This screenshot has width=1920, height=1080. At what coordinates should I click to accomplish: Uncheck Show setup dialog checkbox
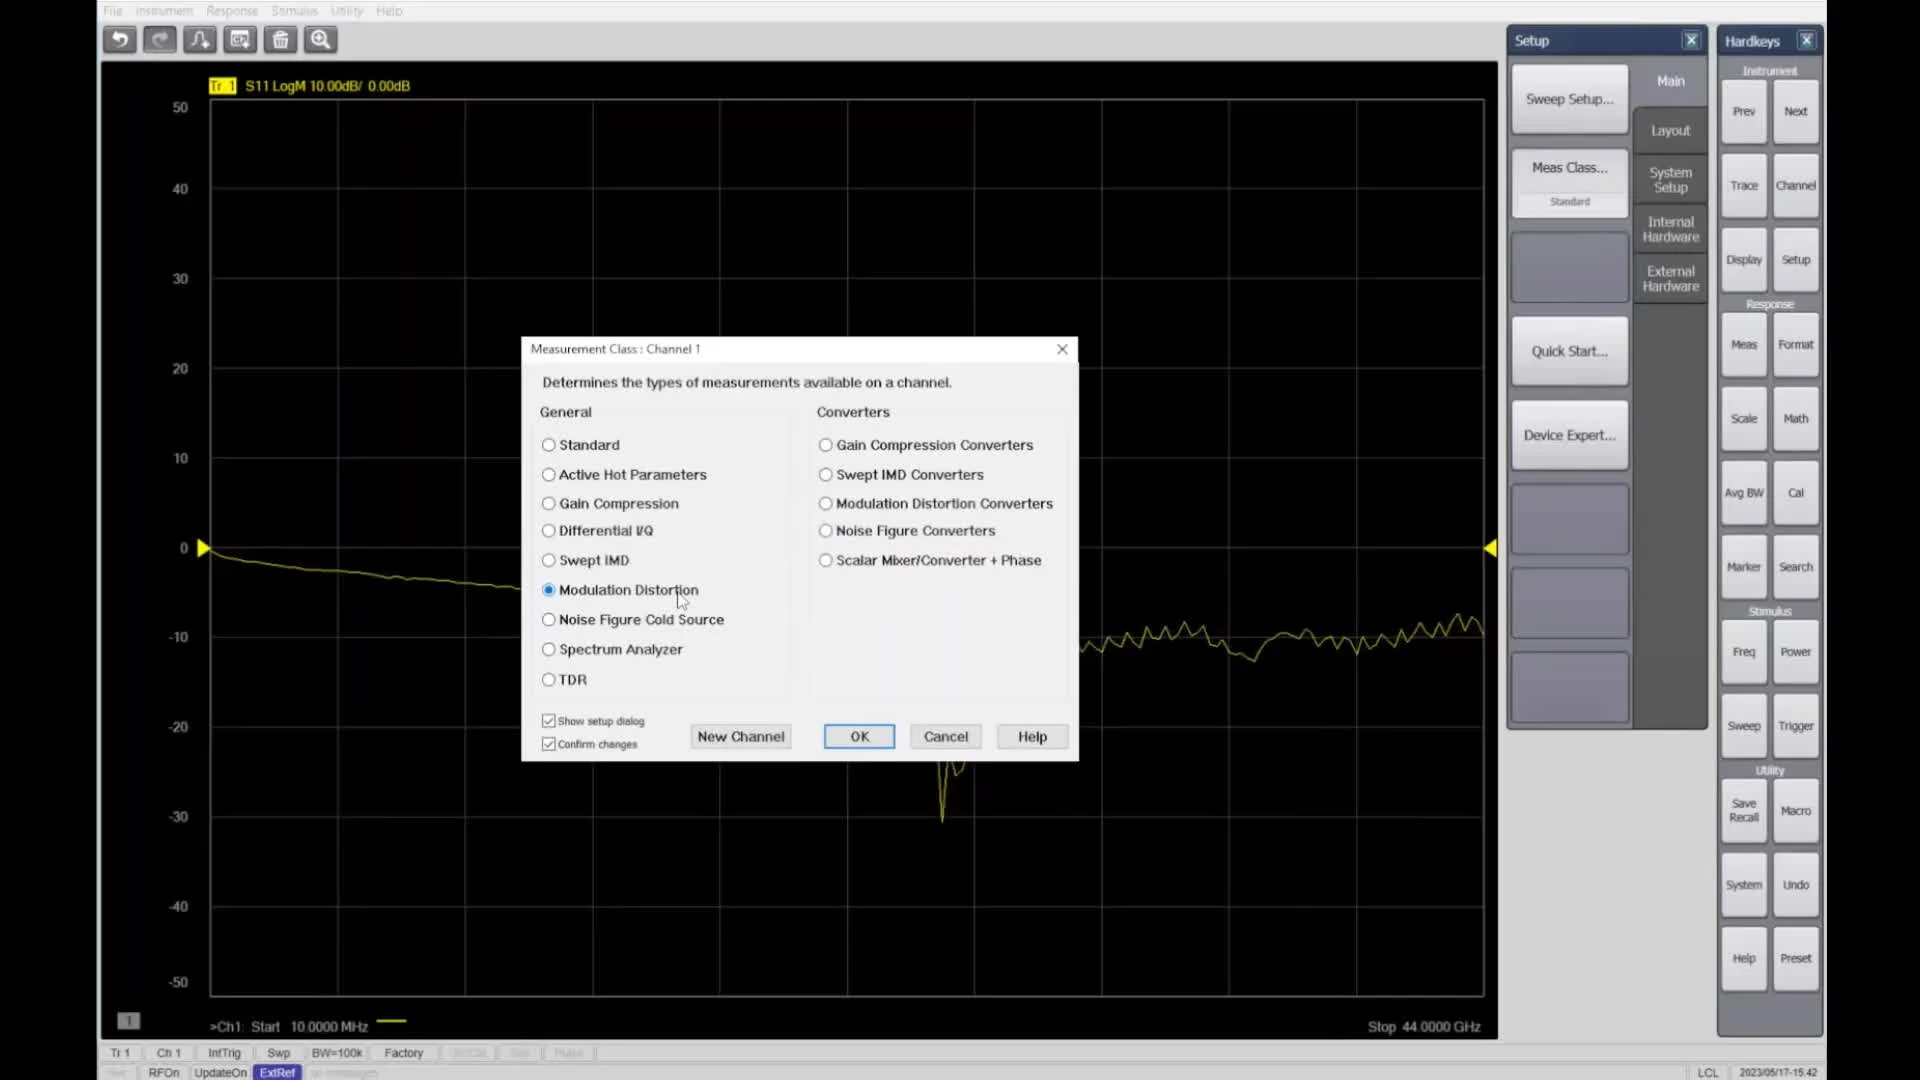[549, 721]
